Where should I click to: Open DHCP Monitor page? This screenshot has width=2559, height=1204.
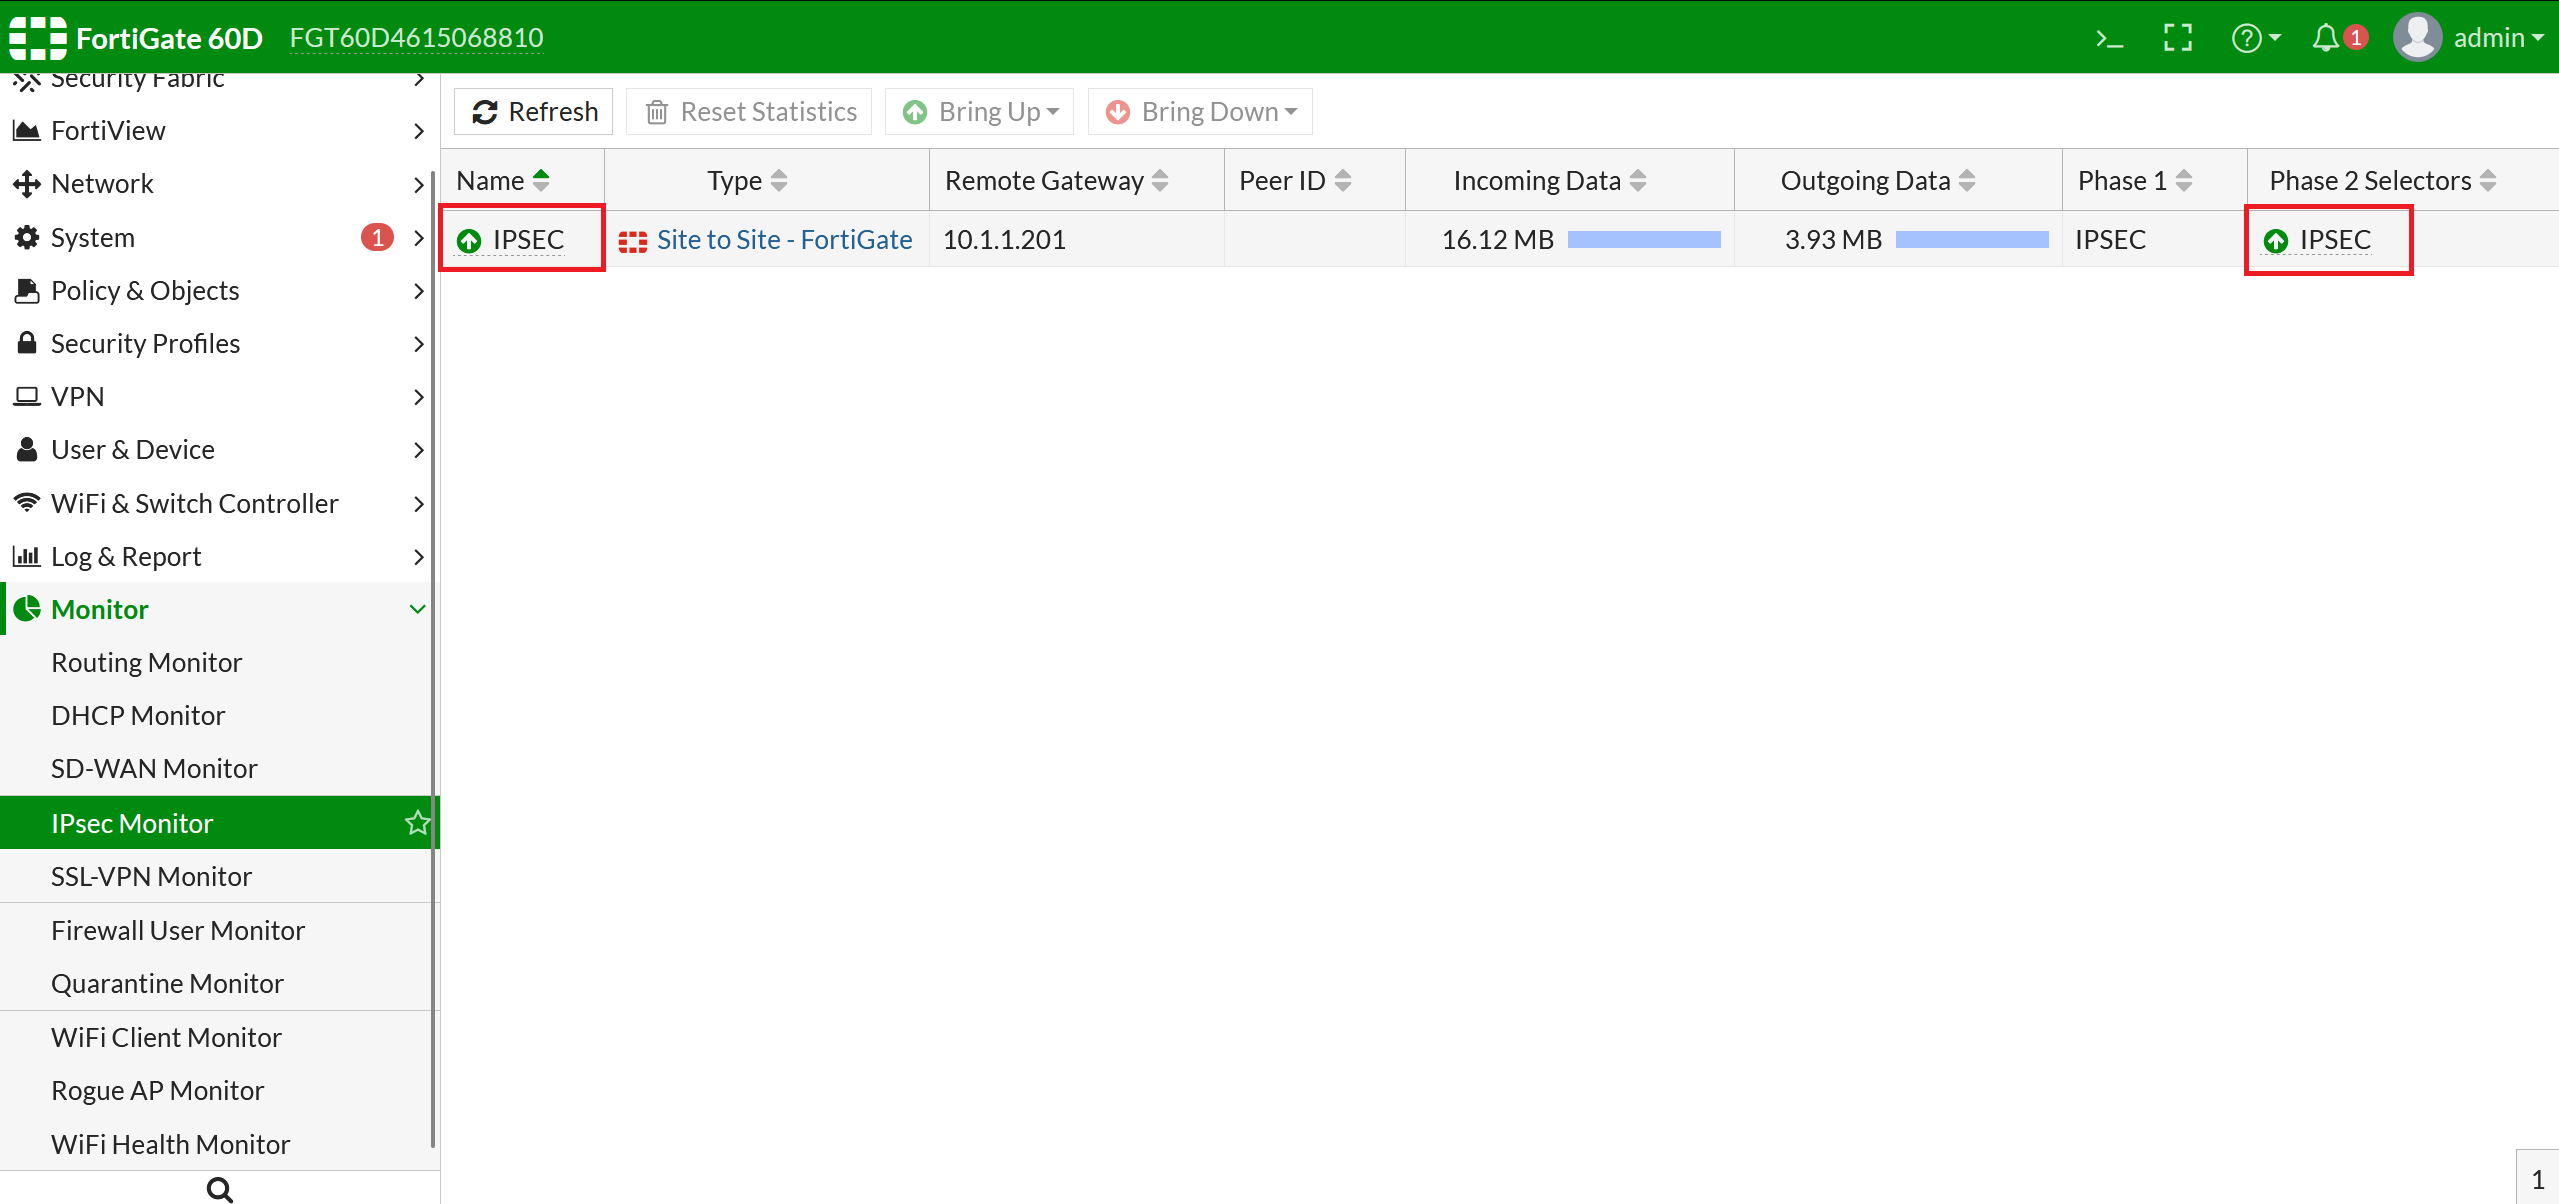coord(138,715)
